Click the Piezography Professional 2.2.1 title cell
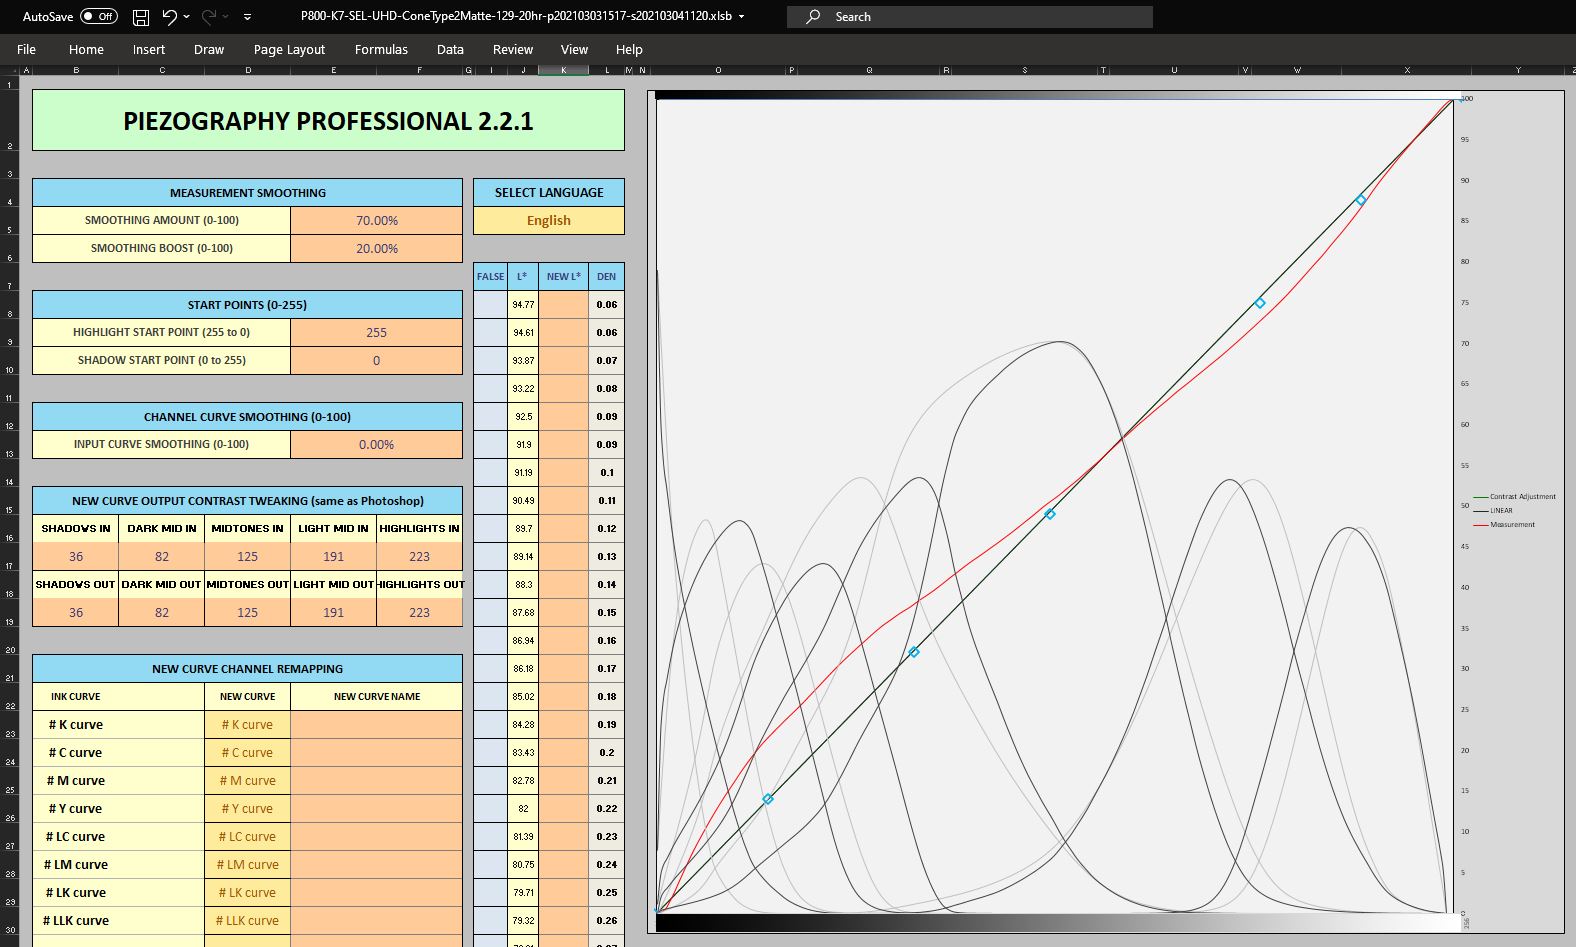Screen dimensions: 1576x947 (x=328, y=121)
